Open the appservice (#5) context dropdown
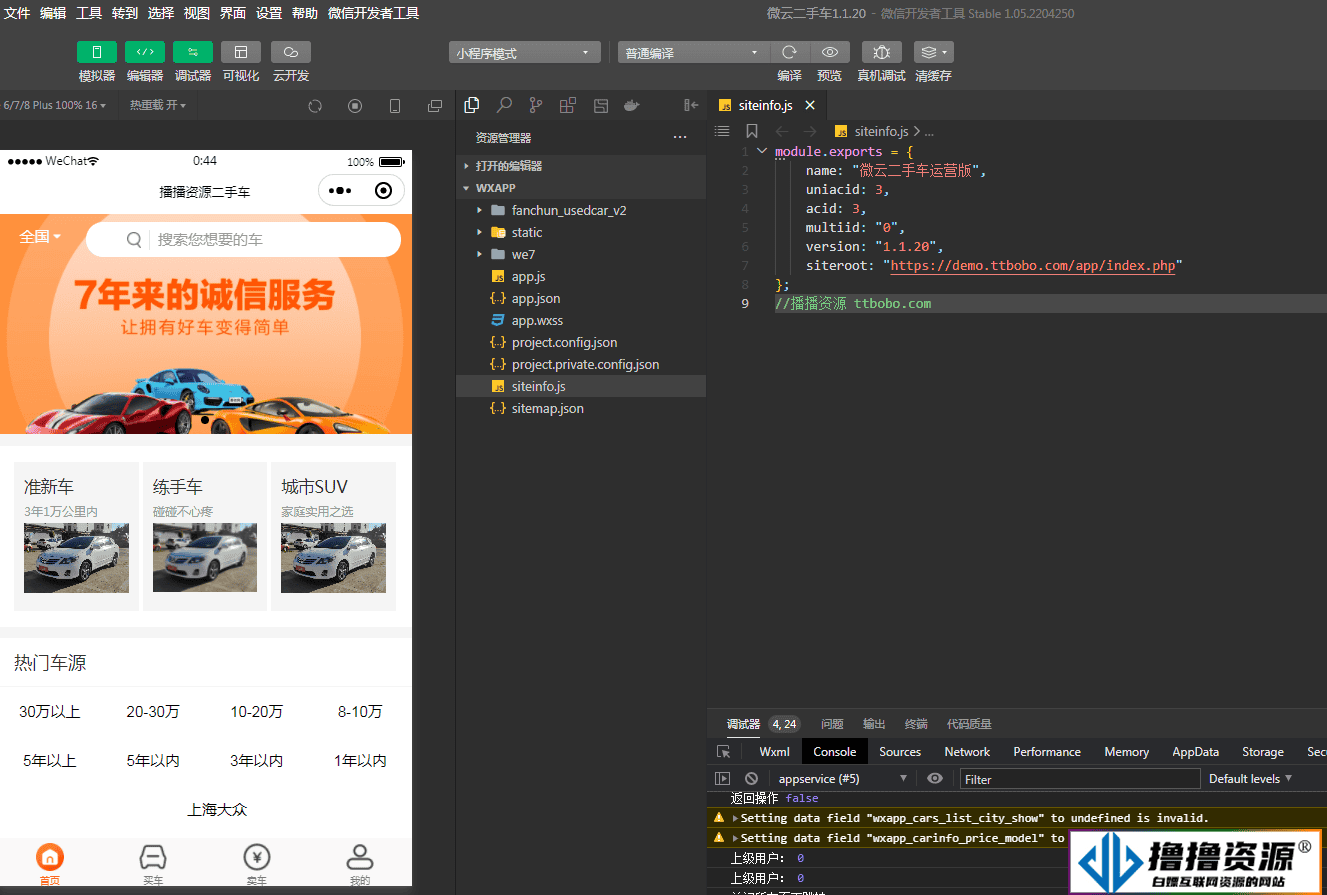This screenshot has width=1327, height=895. (x=843, y=778)
